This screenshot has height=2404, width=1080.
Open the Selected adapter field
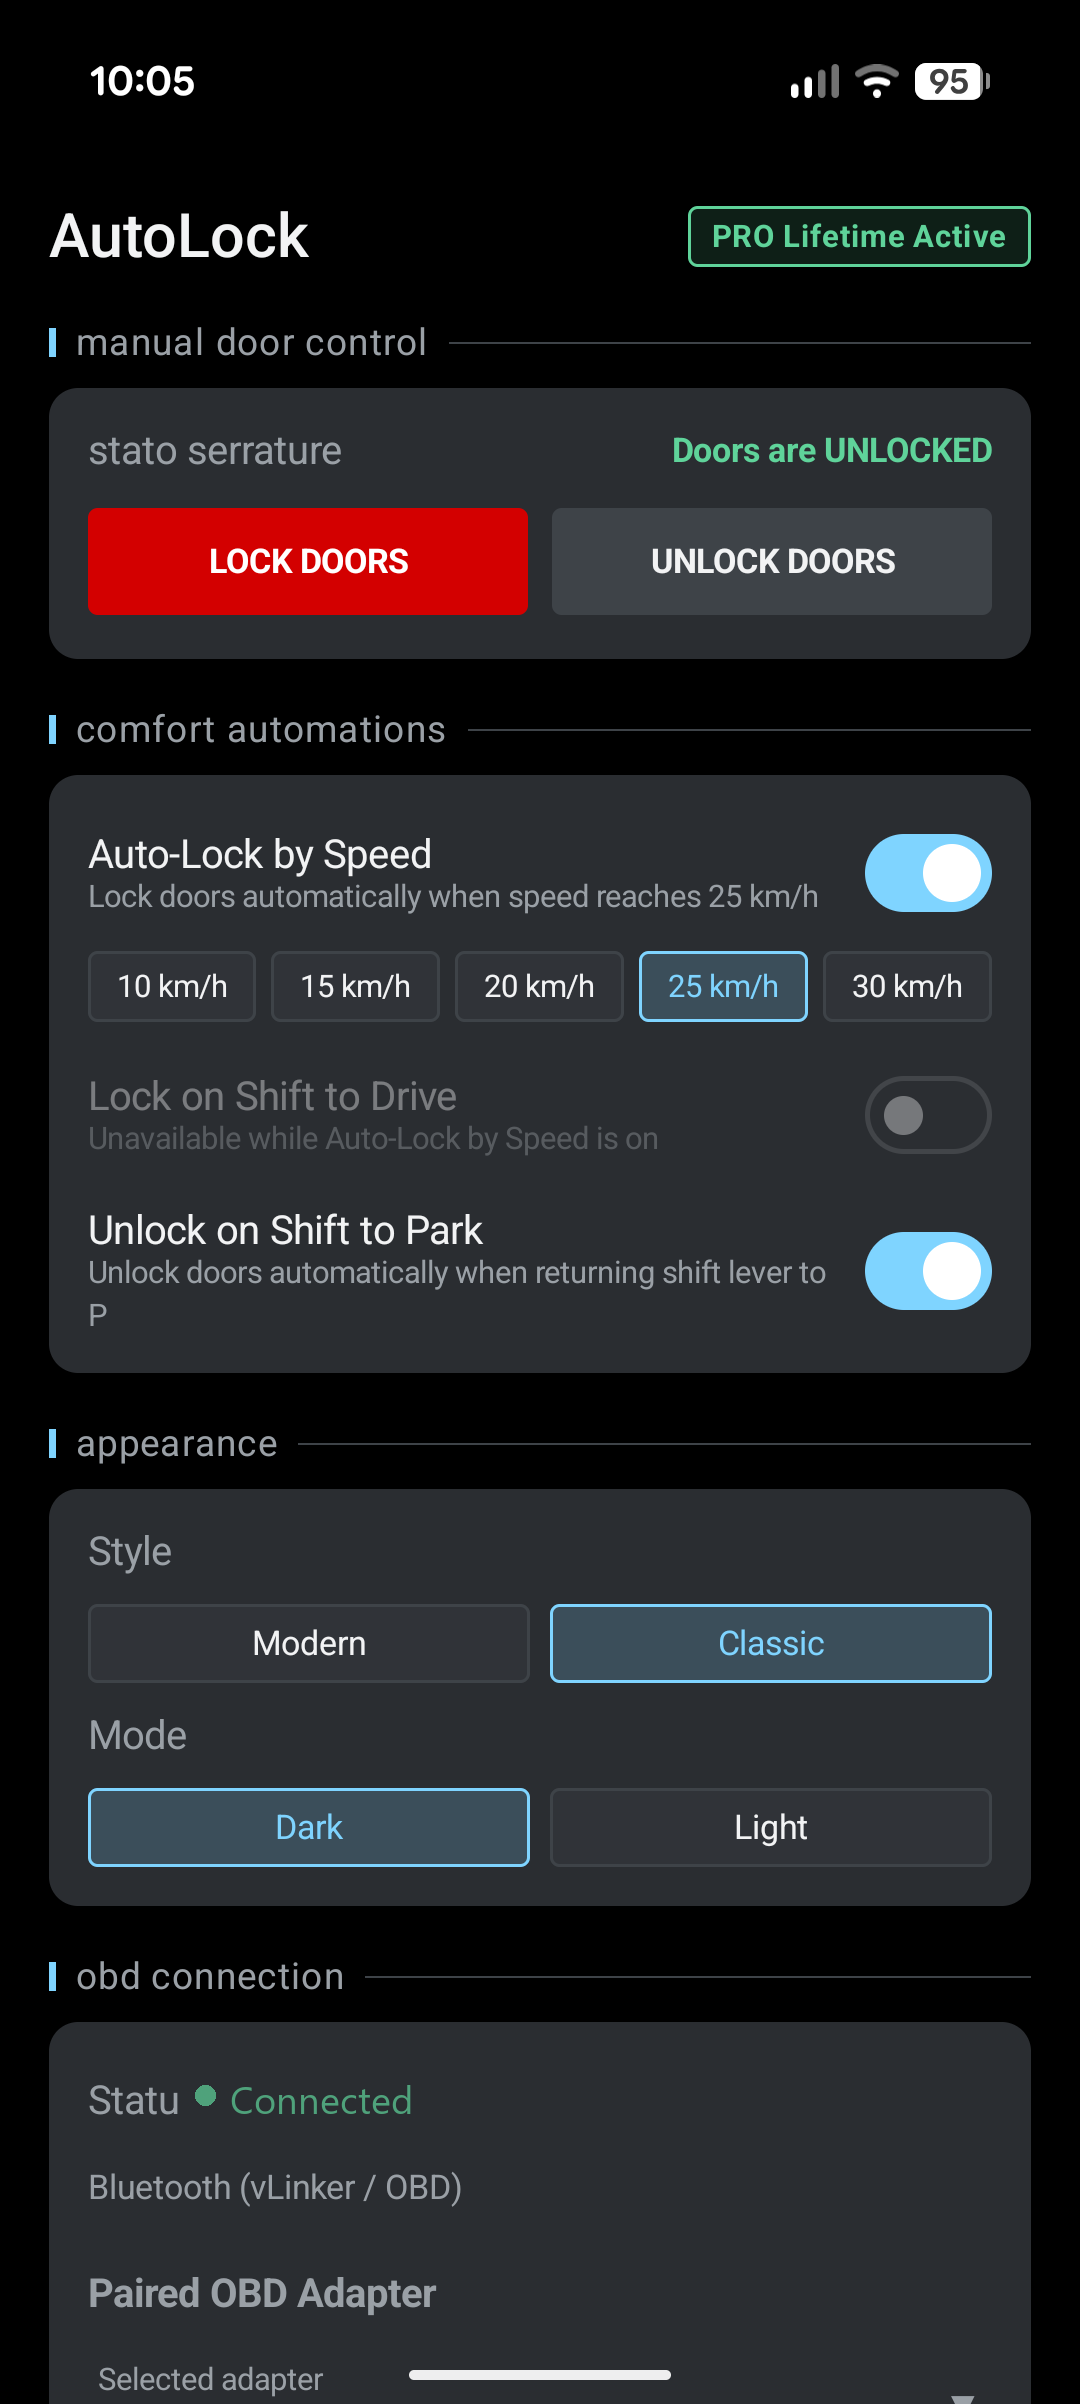tap(540, 2380)
